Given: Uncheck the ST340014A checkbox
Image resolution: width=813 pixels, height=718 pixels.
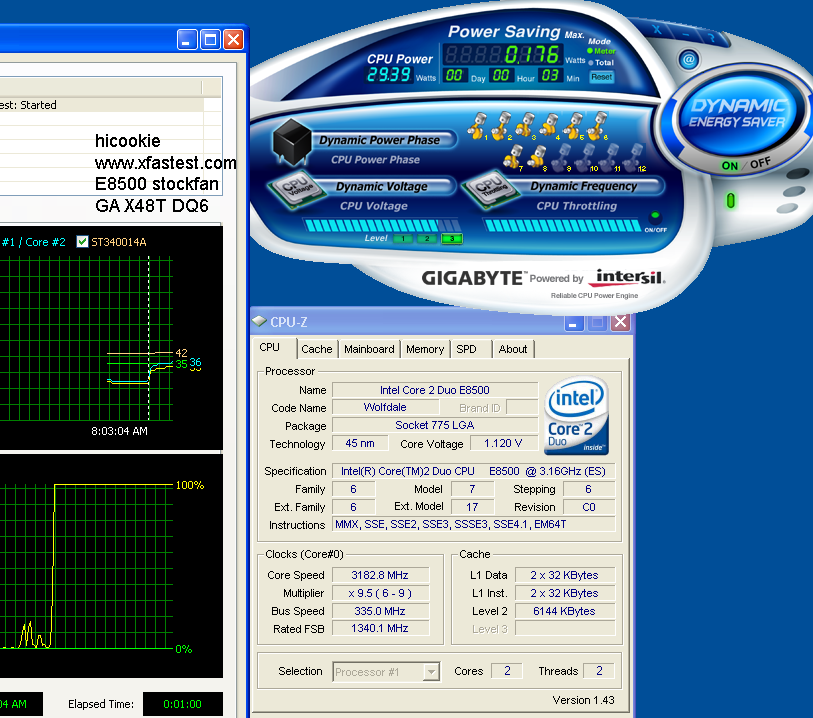Looking at the screenshot, I should tap(82, 241).
